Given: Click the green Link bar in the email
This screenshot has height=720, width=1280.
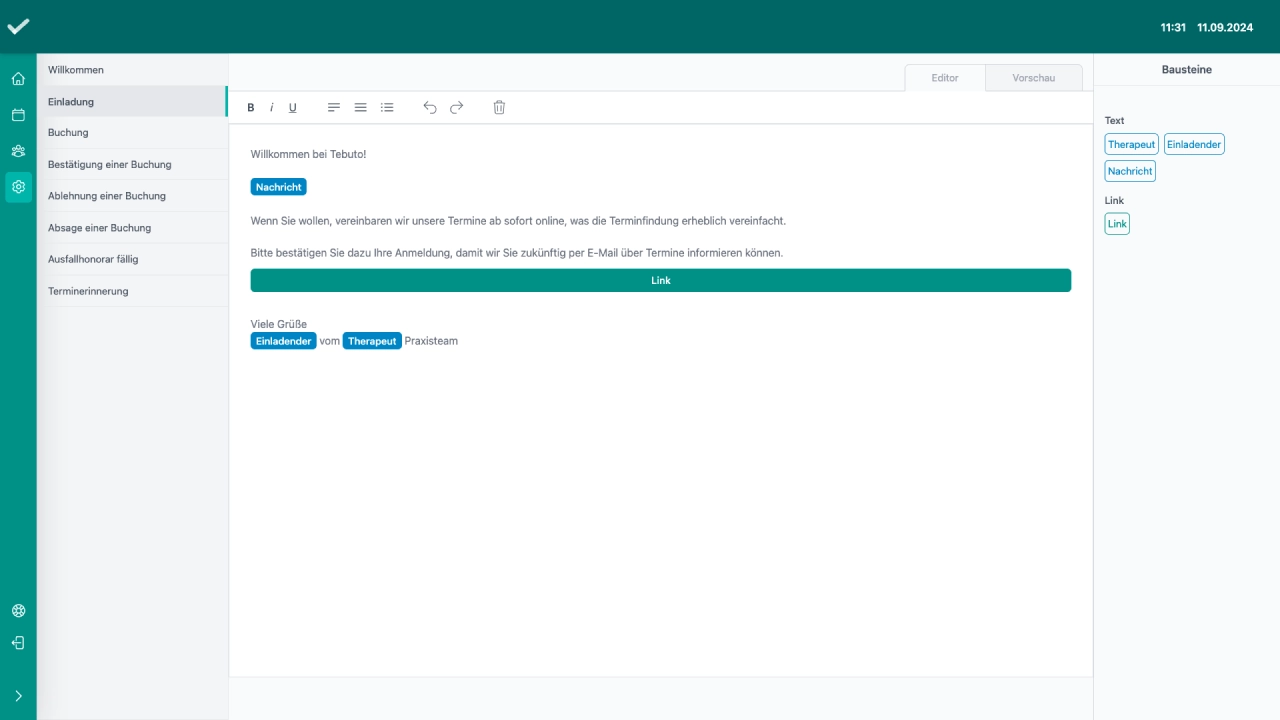Looking at the screenshot, I should coord(660,281).
